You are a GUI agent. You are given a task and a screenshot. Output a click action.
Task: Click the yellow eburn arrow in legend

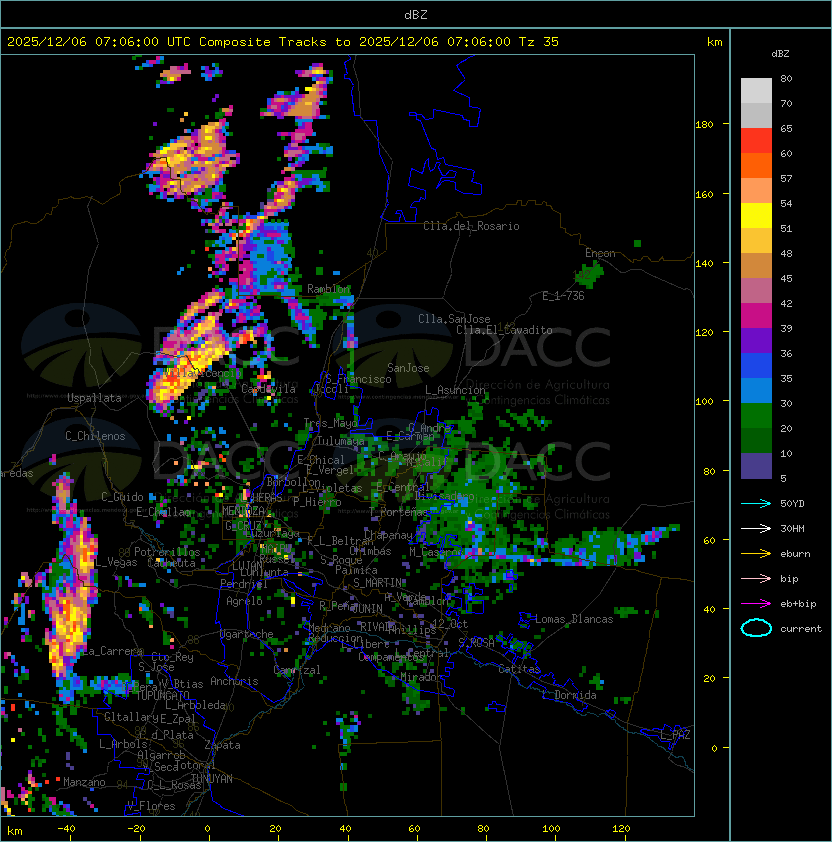click(x=756, y=554)
